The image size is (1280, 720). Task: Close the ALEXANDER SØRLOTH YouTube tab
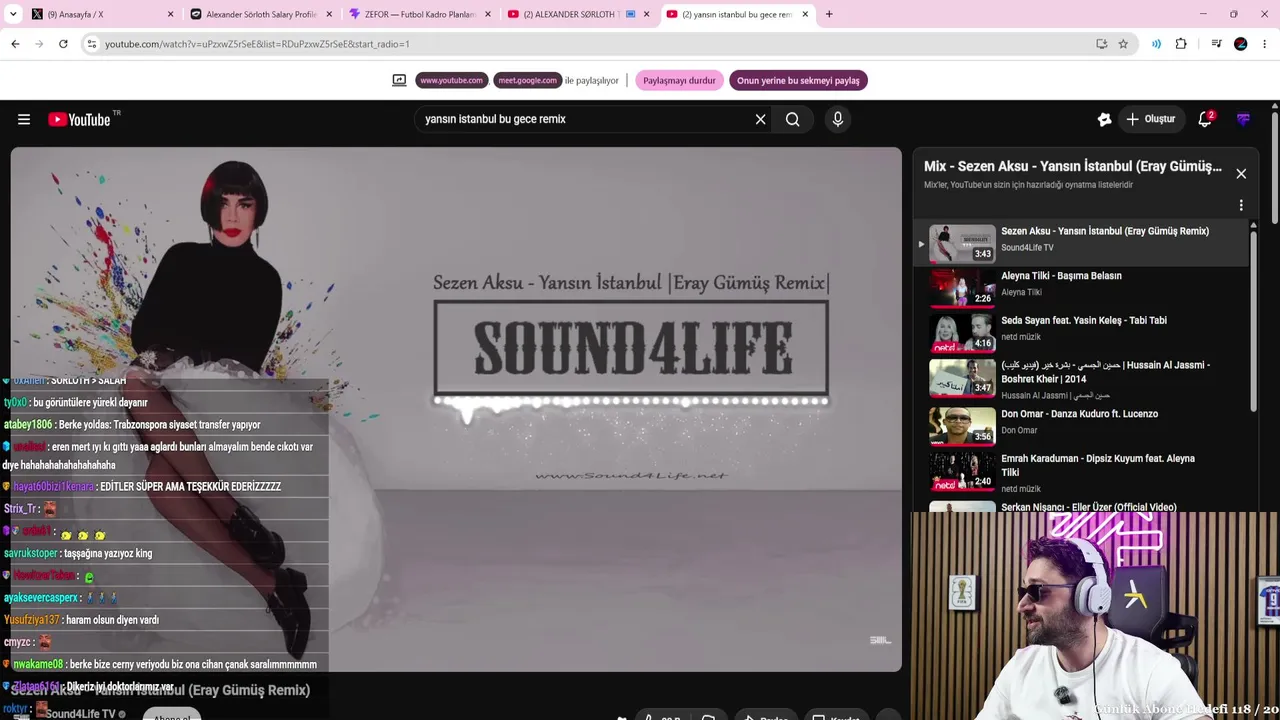(x=646, y=14)
